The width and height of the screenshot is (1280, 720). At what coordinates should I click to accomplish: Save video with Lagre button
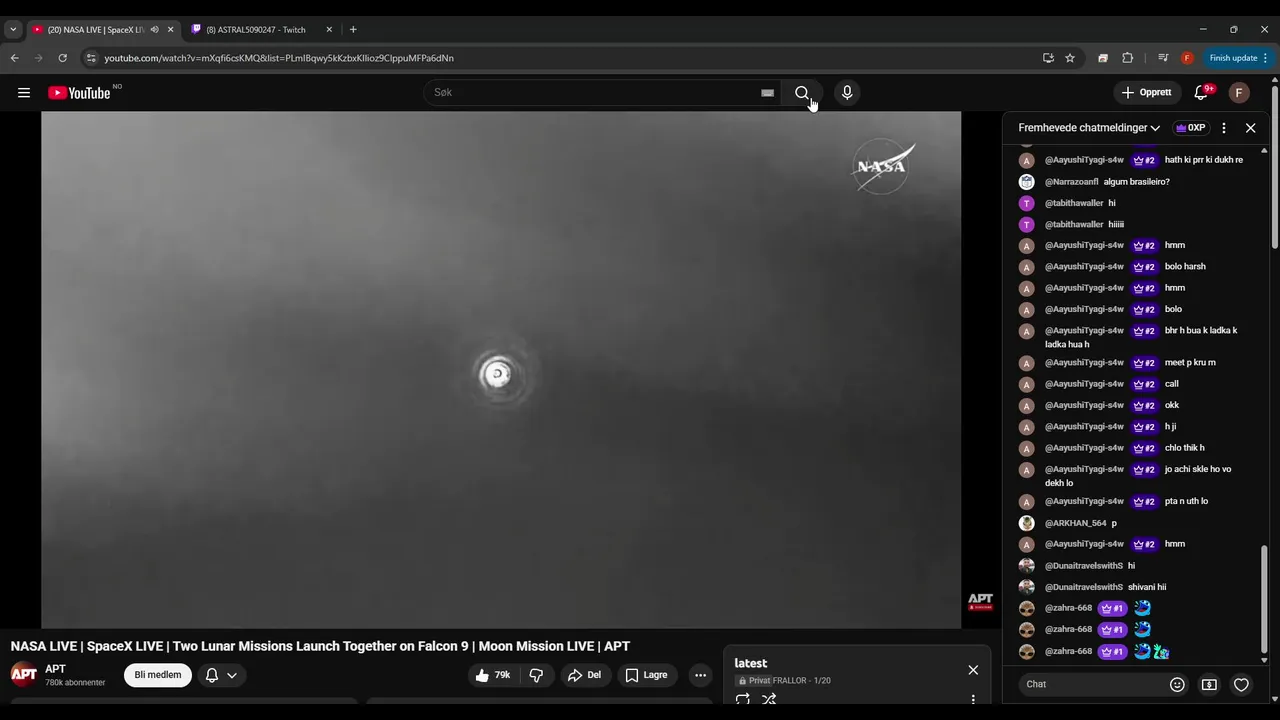coord(647,675)
